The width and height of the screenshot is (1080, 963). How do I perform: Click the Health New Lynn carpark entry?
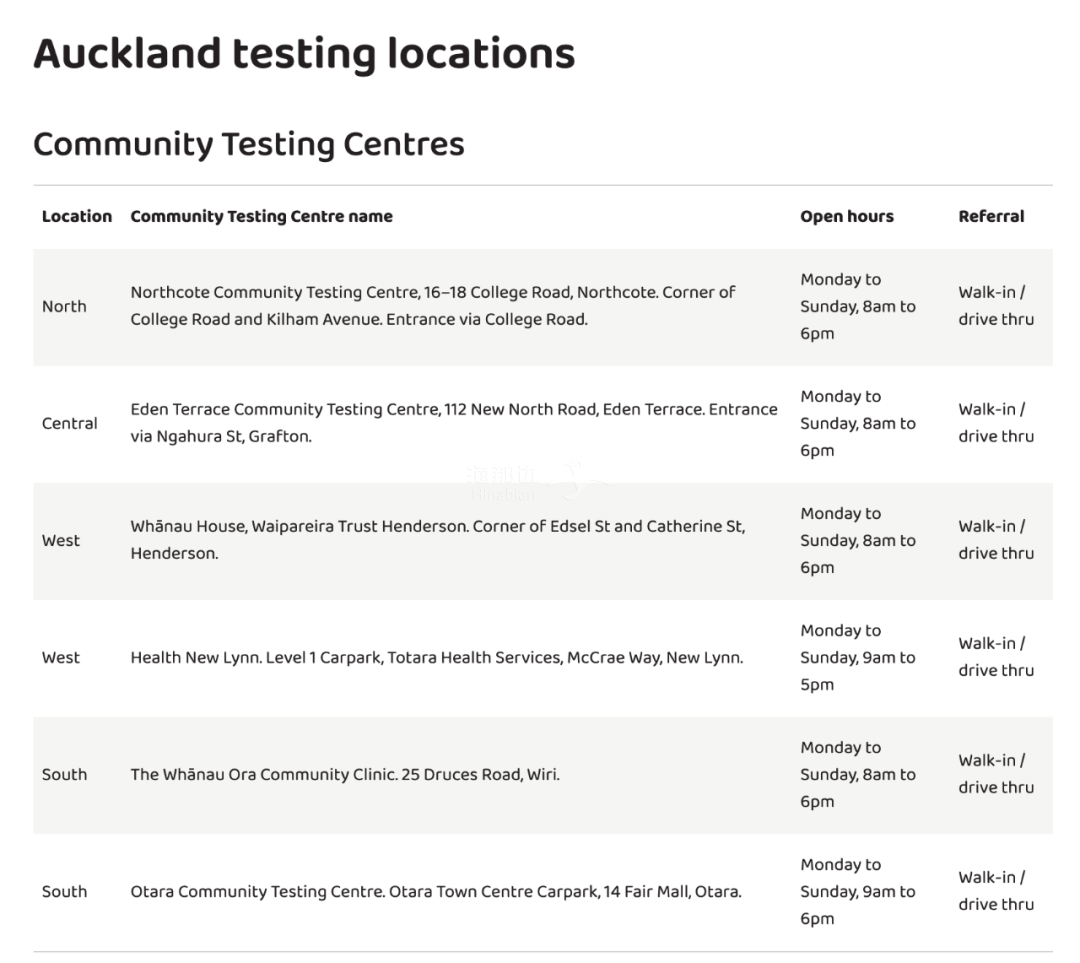[x=437, y=657]
